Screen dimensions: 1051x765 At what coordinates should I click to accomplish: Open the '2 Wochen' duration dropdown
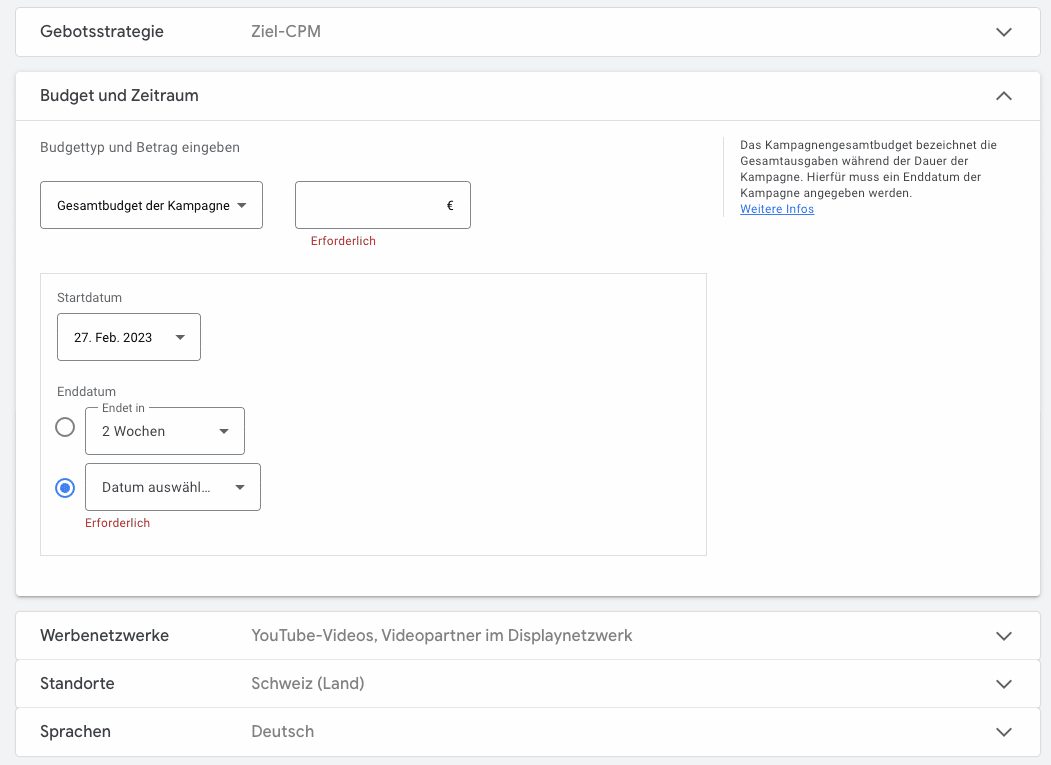(x=165, y=431)
